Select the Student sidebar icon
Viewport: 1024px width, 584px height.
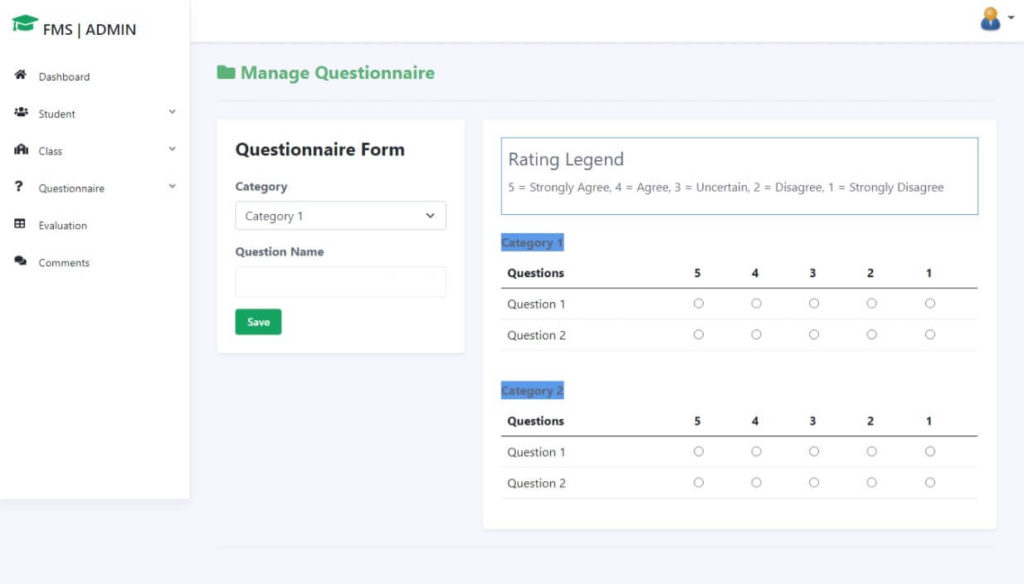point(22,113)
